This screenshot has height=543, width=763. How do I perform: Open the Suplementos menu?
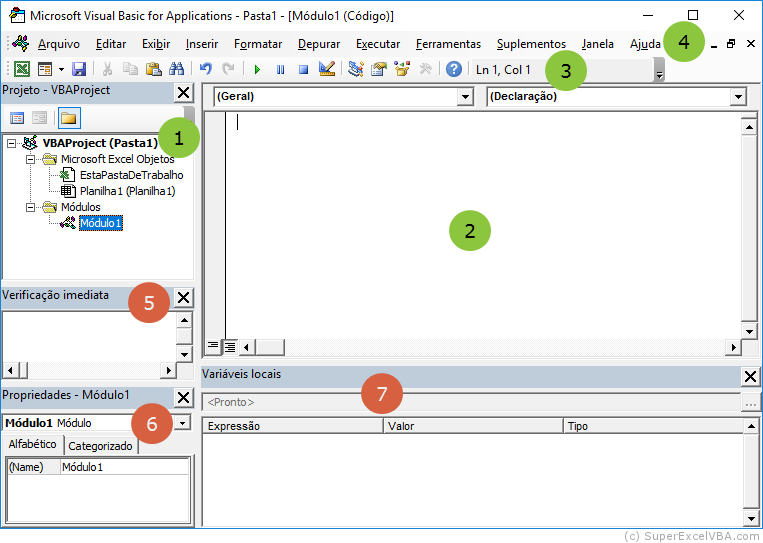tap(531, 44)
